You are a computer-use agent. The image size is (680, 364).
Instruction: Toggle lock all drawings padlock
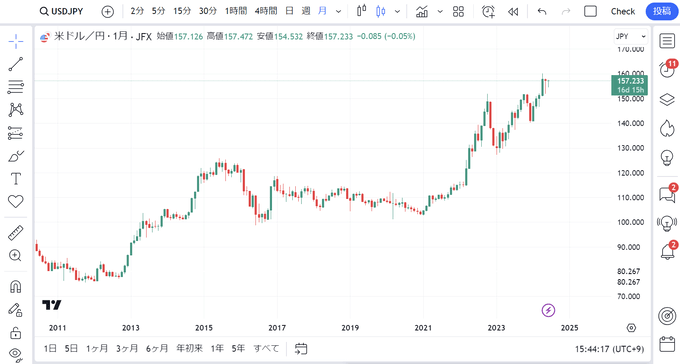(16, 332)
